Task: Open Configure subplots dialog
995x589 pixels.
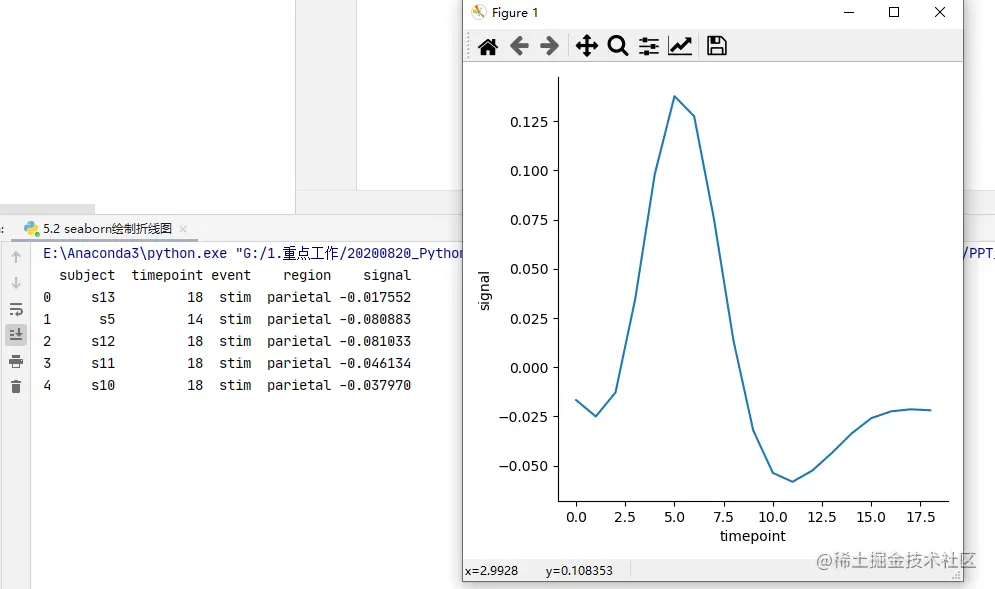Action: (x=649, y=46)
